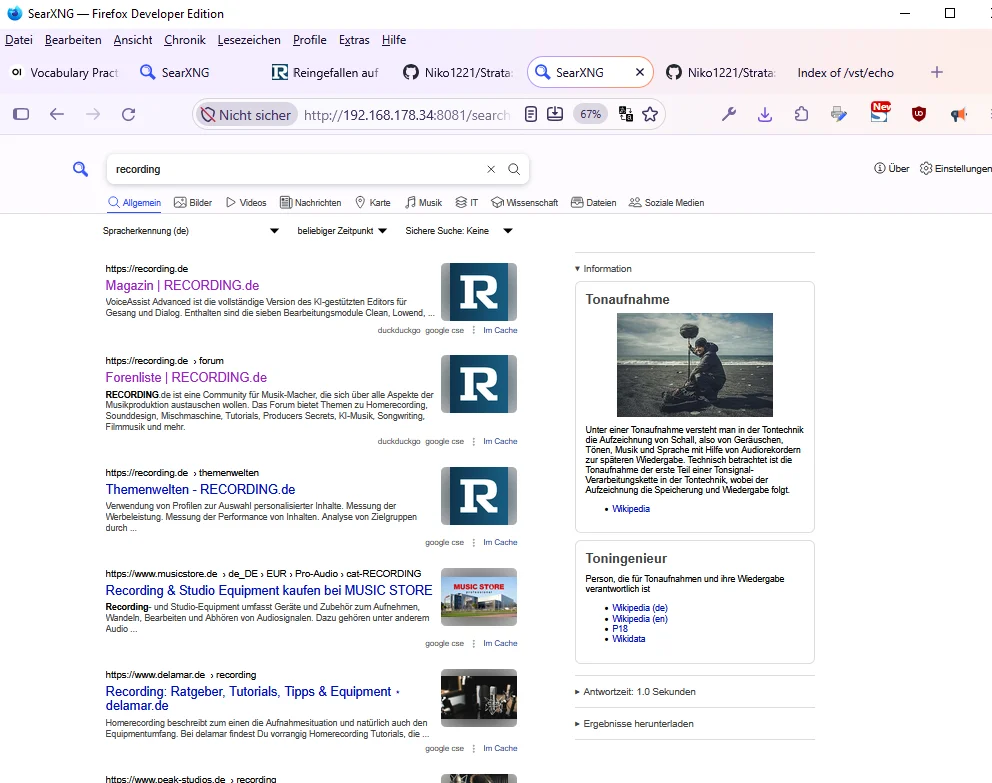The width and height of the screenshot is (992, 783).
Task: Click the 67% zoom level badge
Action: pos(590,114)
